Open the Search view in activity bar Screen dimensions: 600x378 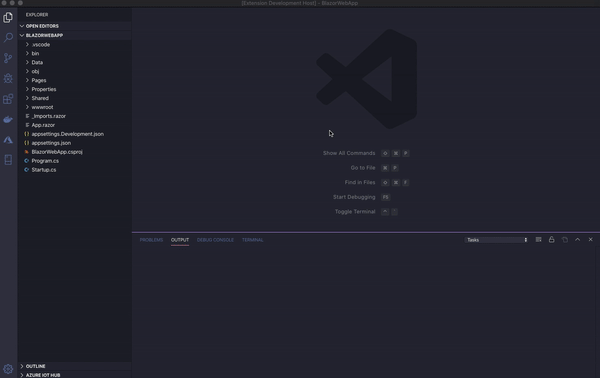point(8,37)
